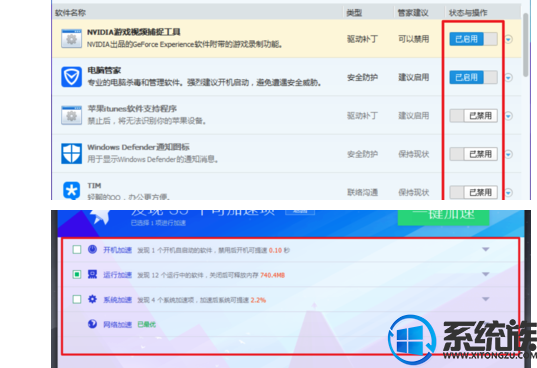Open the 开机加速 link

coord(117,250)
